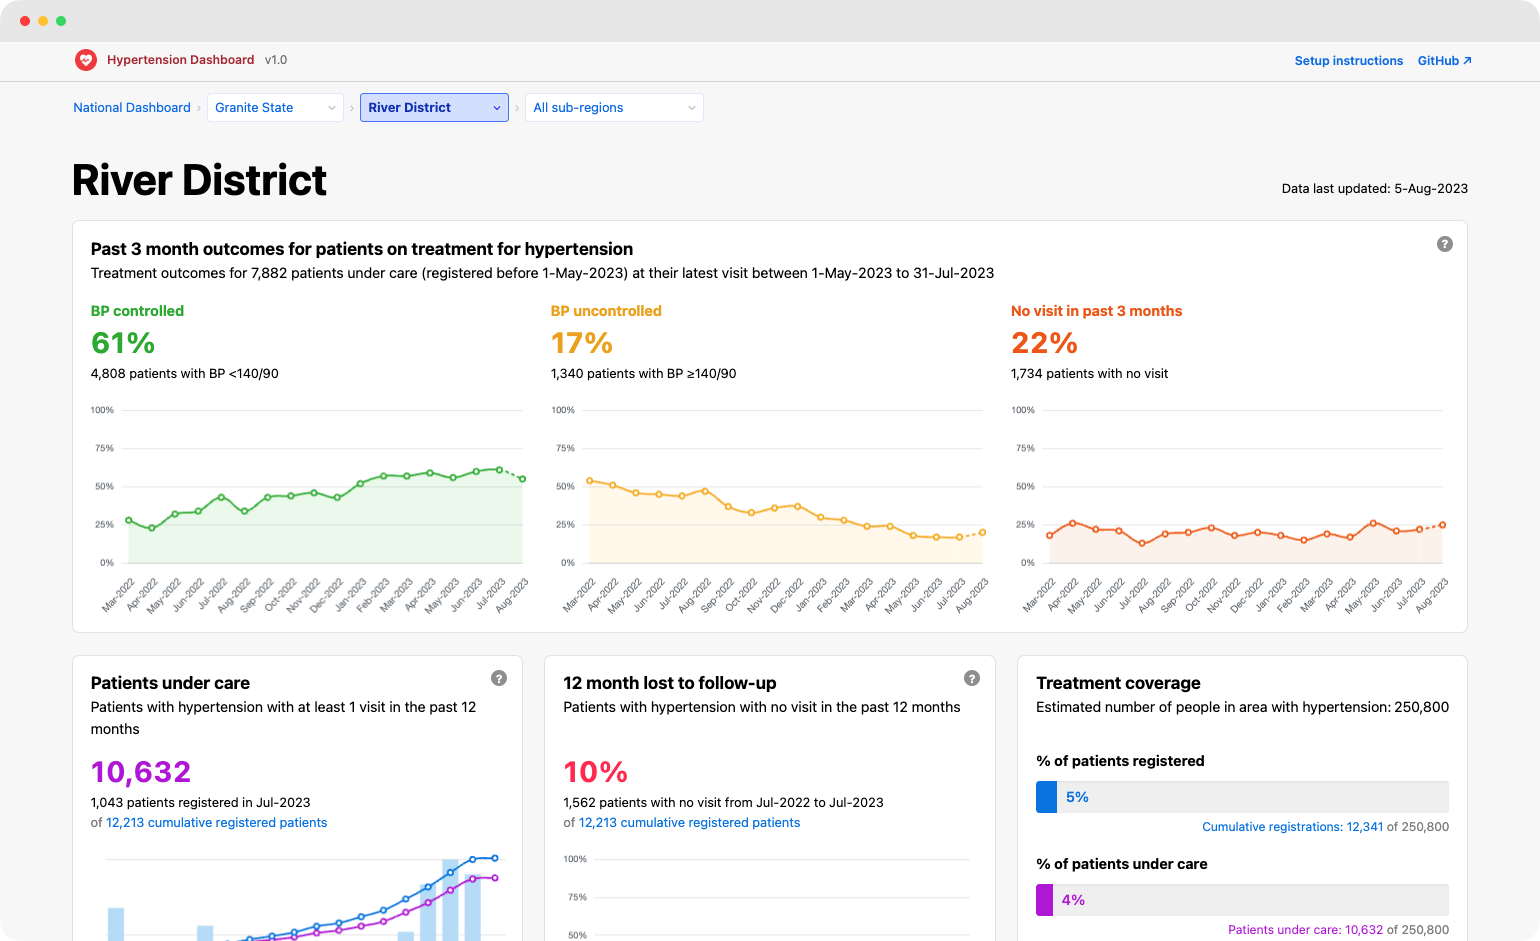
Task: Click the version v1.0 label
Action: [x=276, y=60]
